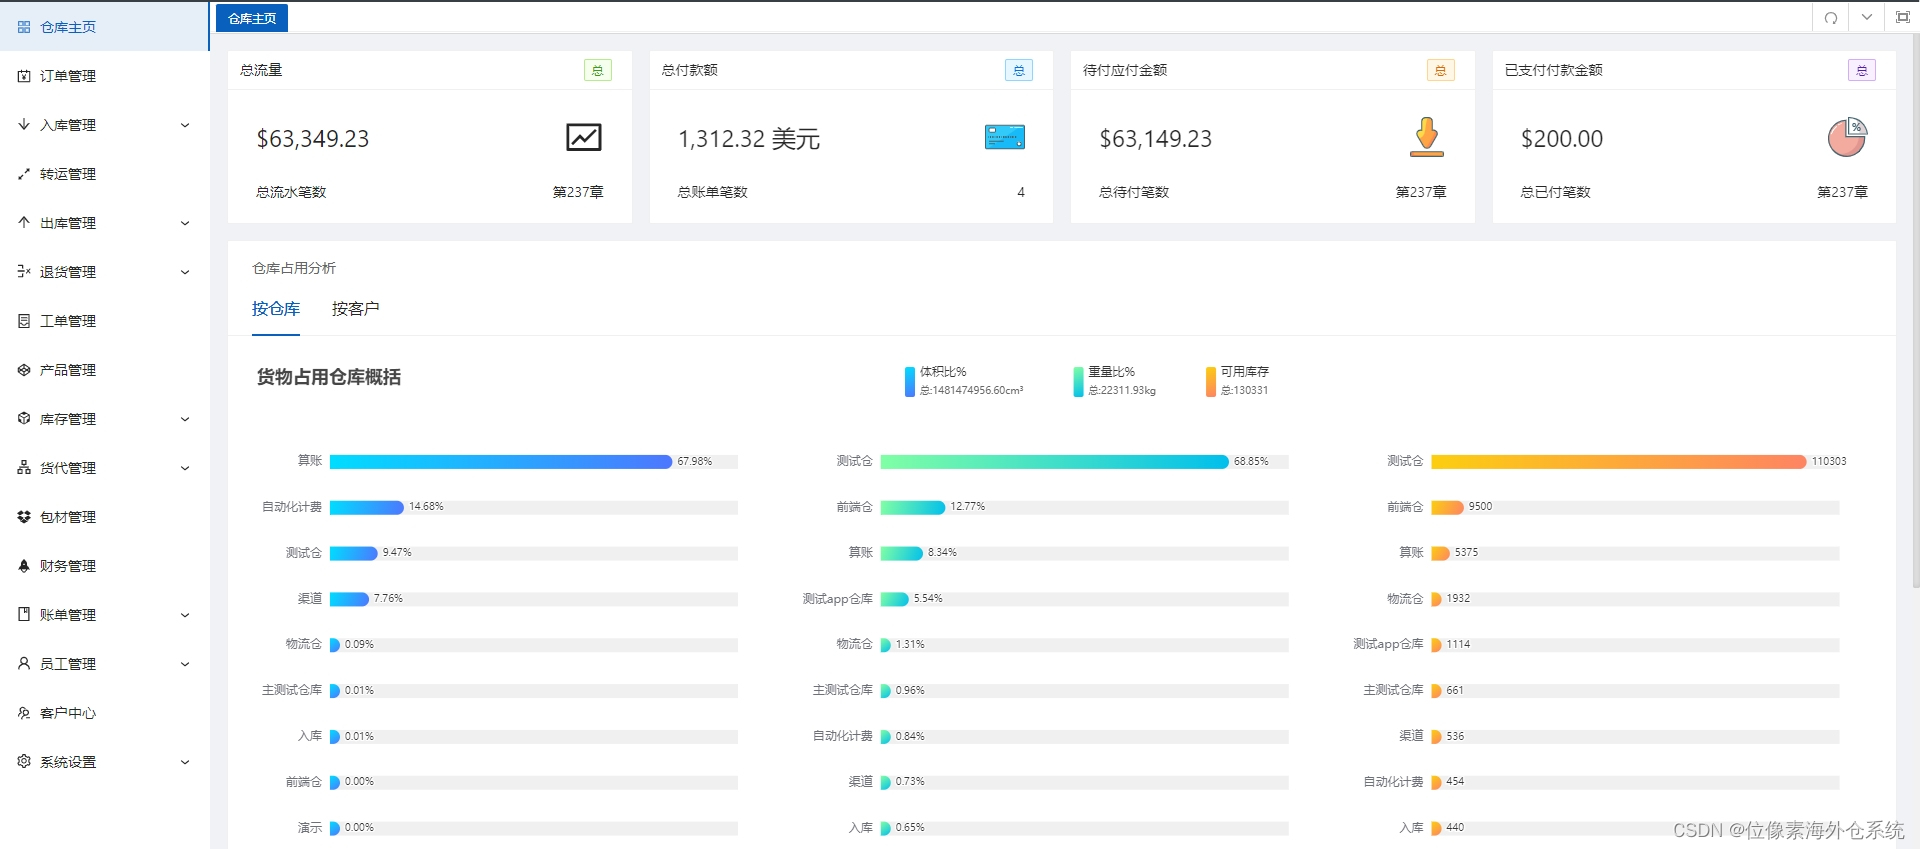Click the 退货管理 sidebar icon

point(24,272)
